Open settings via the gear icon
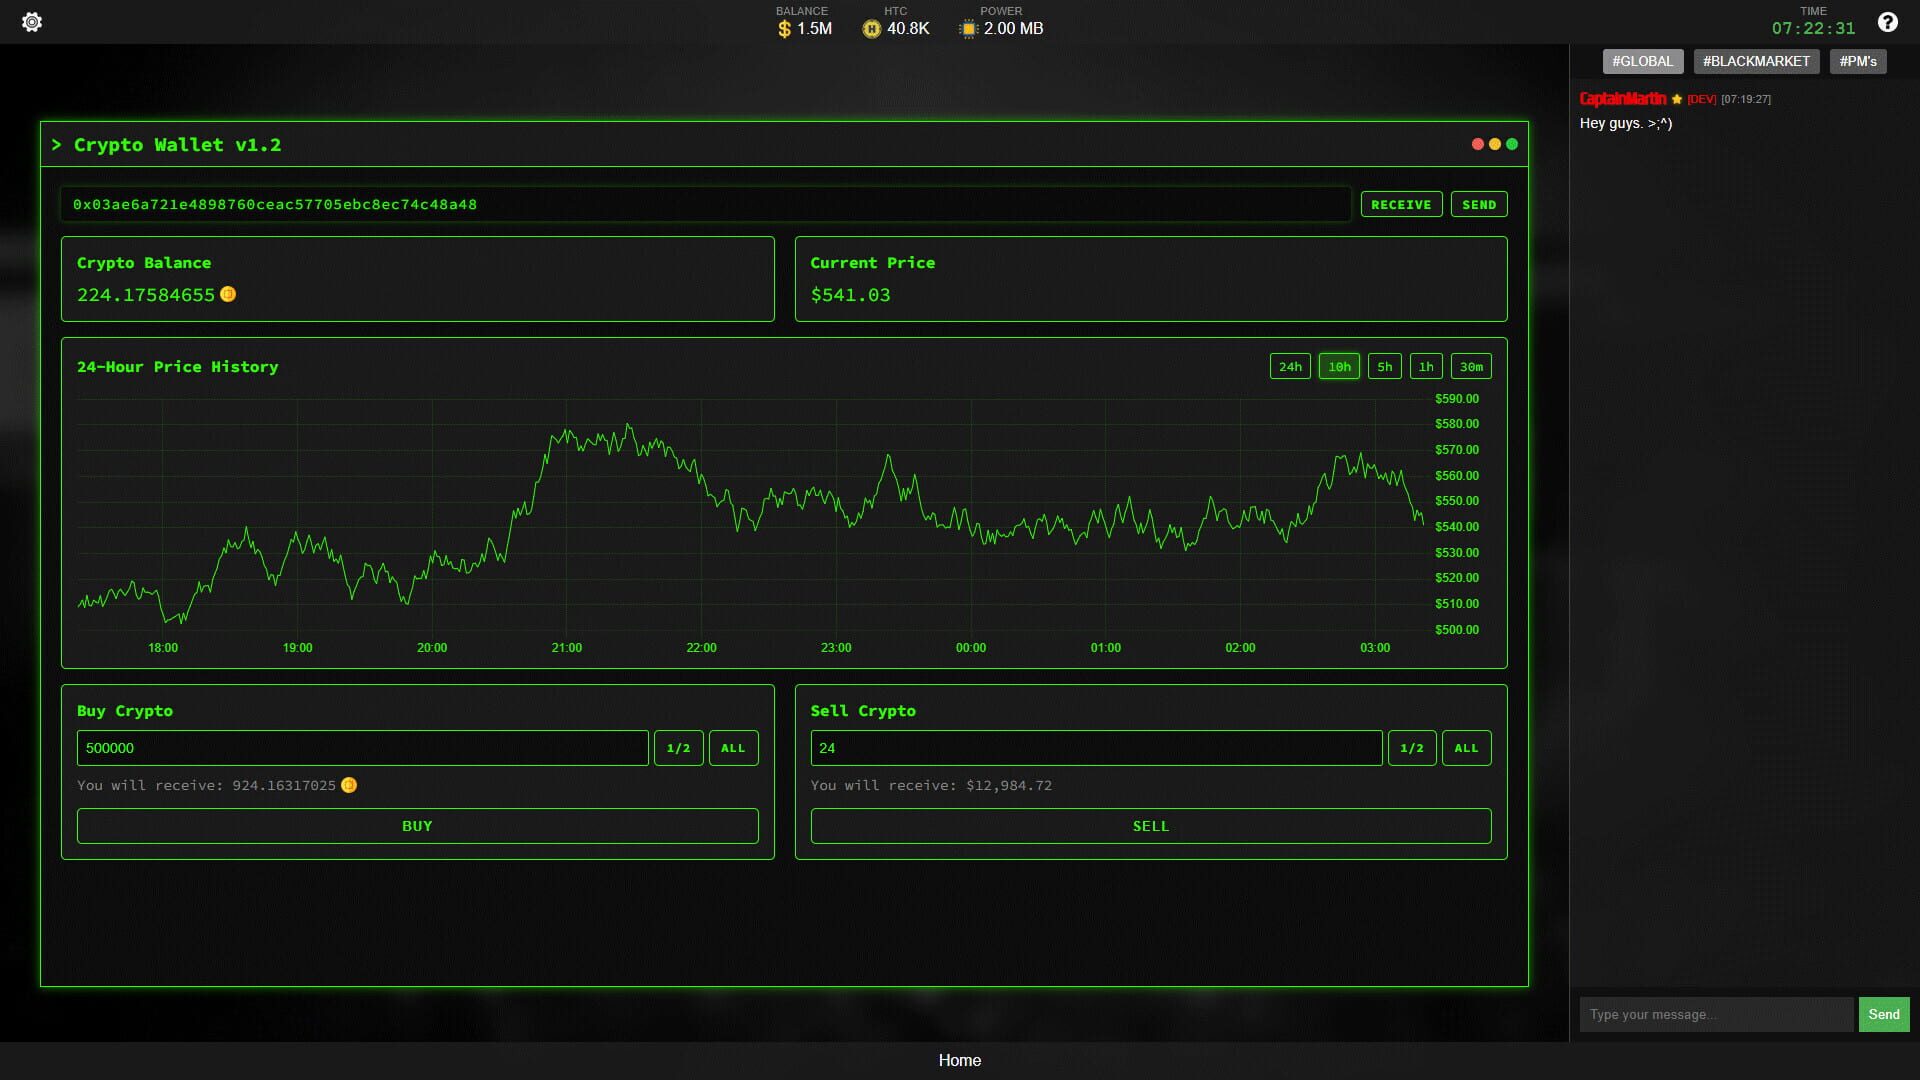The height and width of the screenshot is (1080, 1920). 32,21
